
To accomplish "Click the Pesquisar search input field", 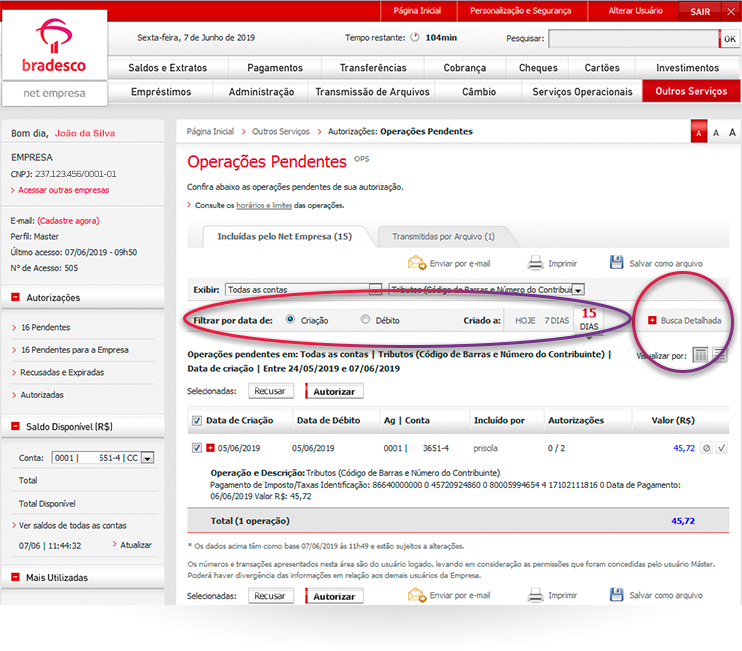I will 633,39.
